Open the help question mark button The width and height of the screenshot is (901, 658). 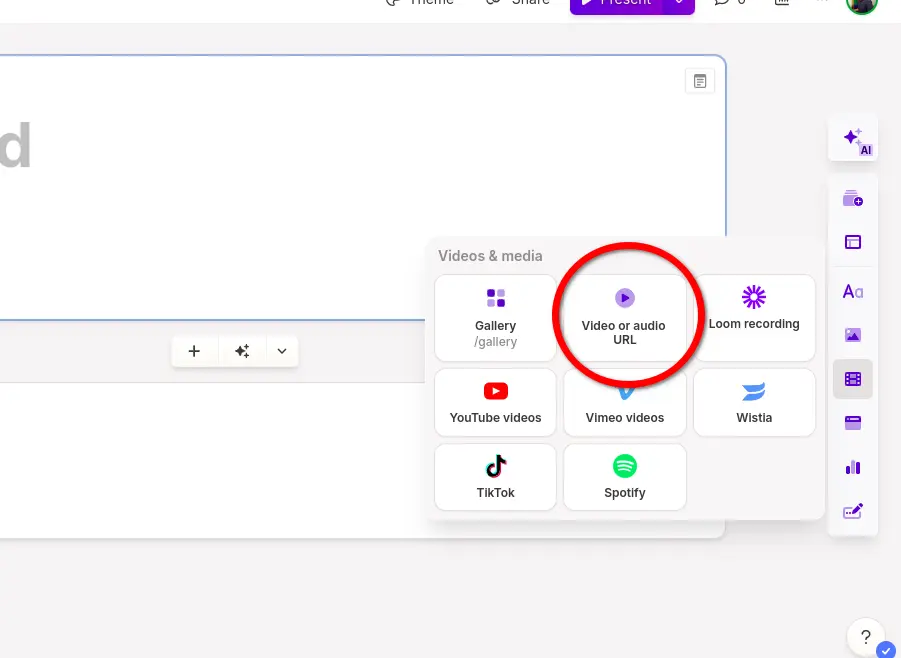pos(865,637)
